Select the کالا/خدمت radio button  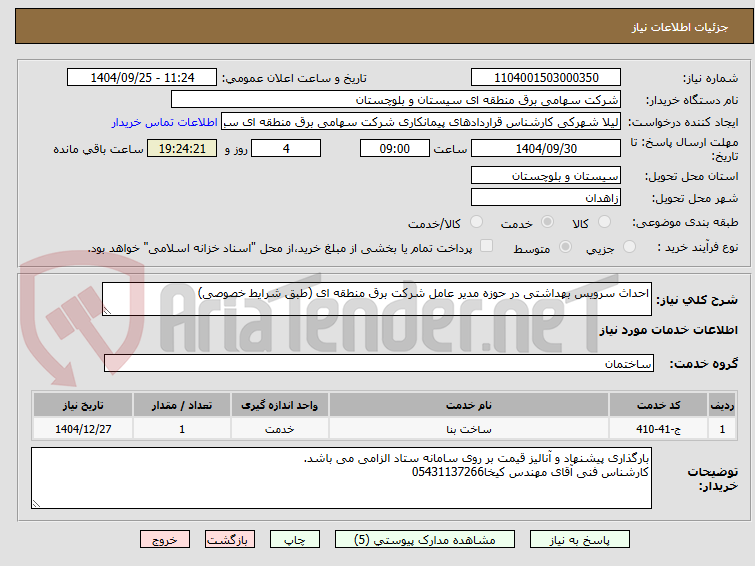pos(476,222)
